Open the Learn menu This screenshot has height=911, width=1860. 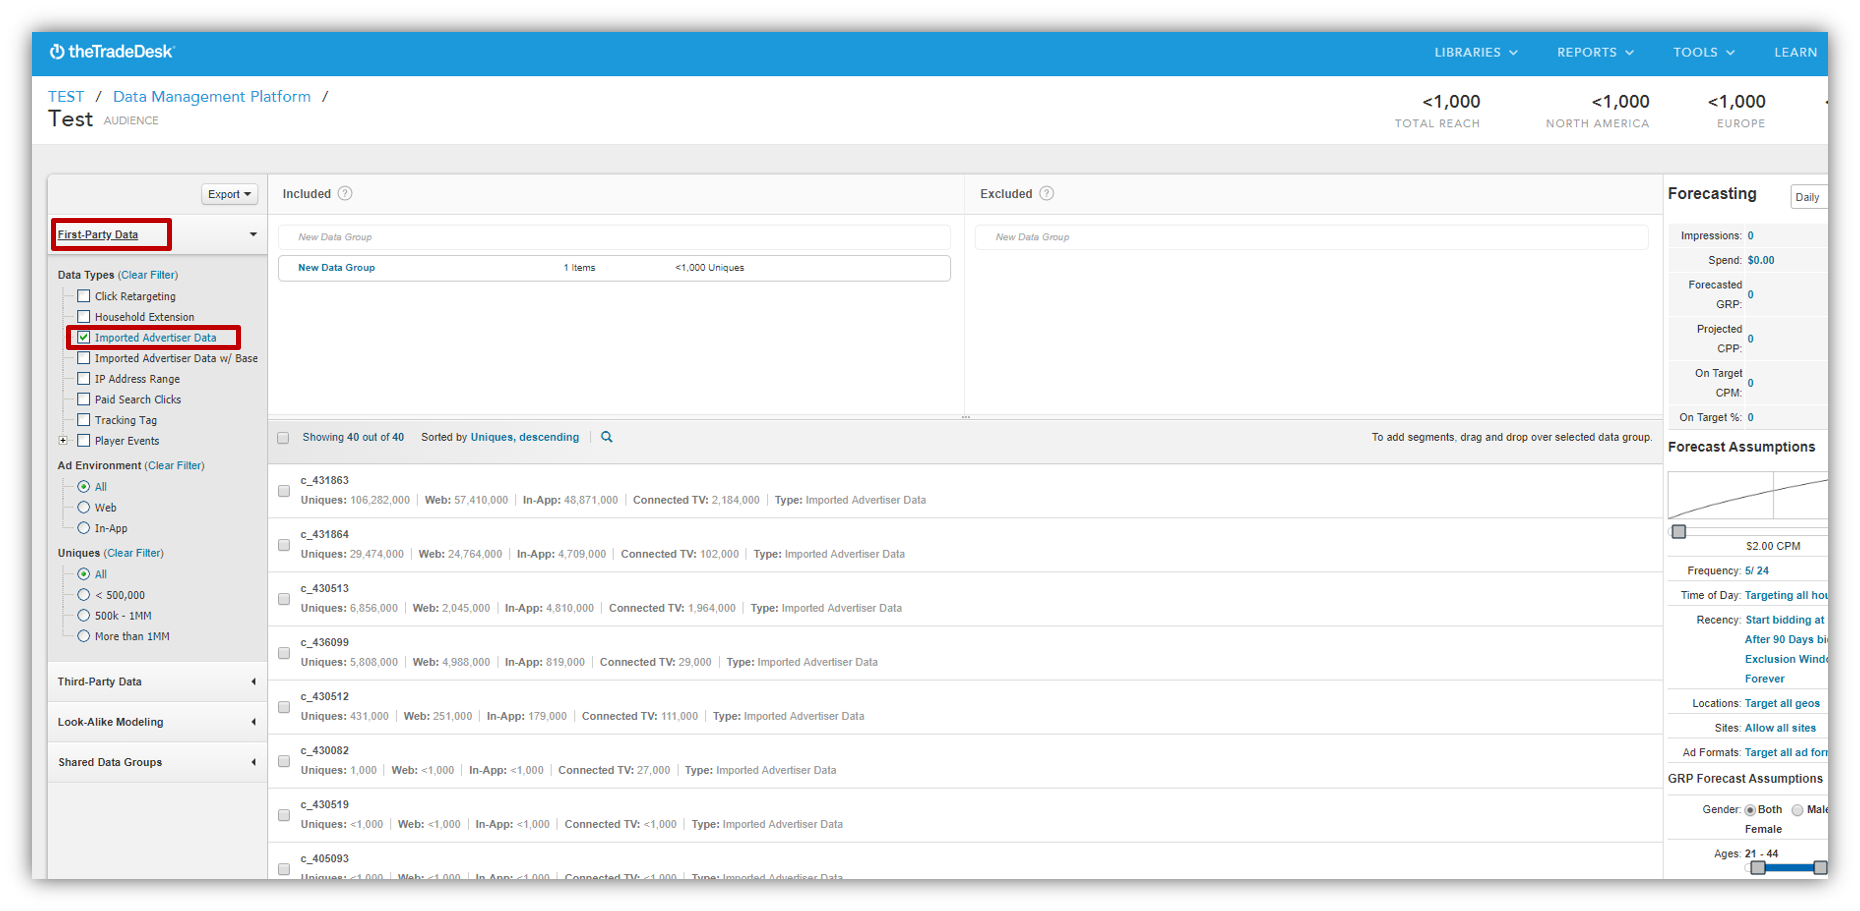click(x=1796, y=52)
